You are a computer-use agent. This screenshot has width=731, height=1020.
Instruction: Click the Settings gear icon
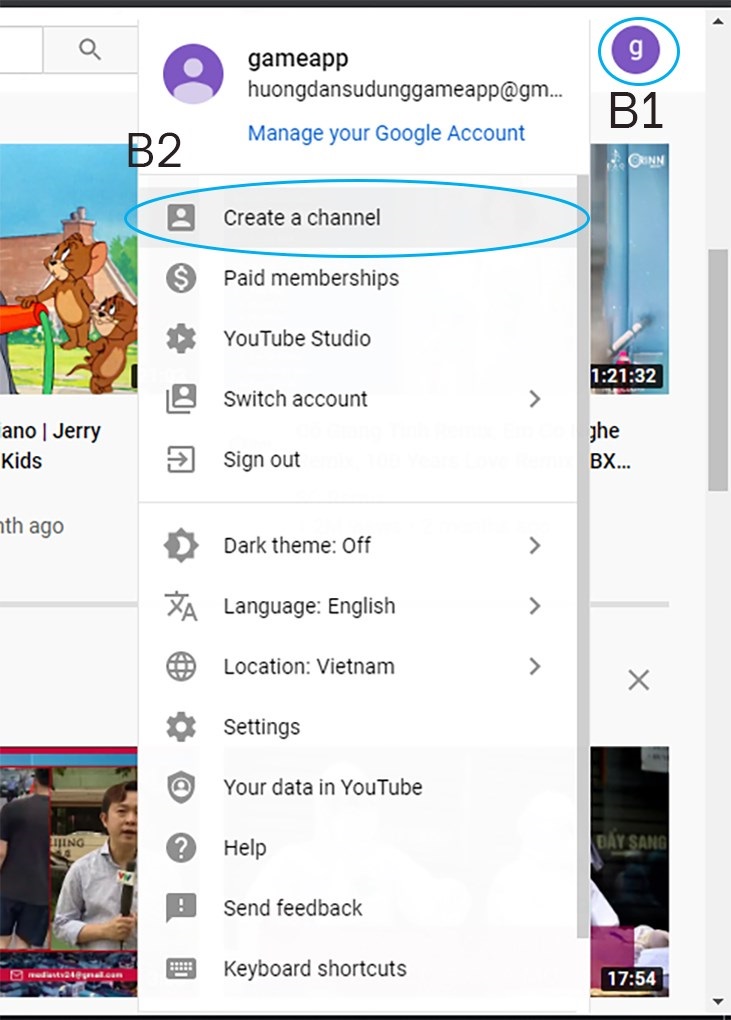181,727
